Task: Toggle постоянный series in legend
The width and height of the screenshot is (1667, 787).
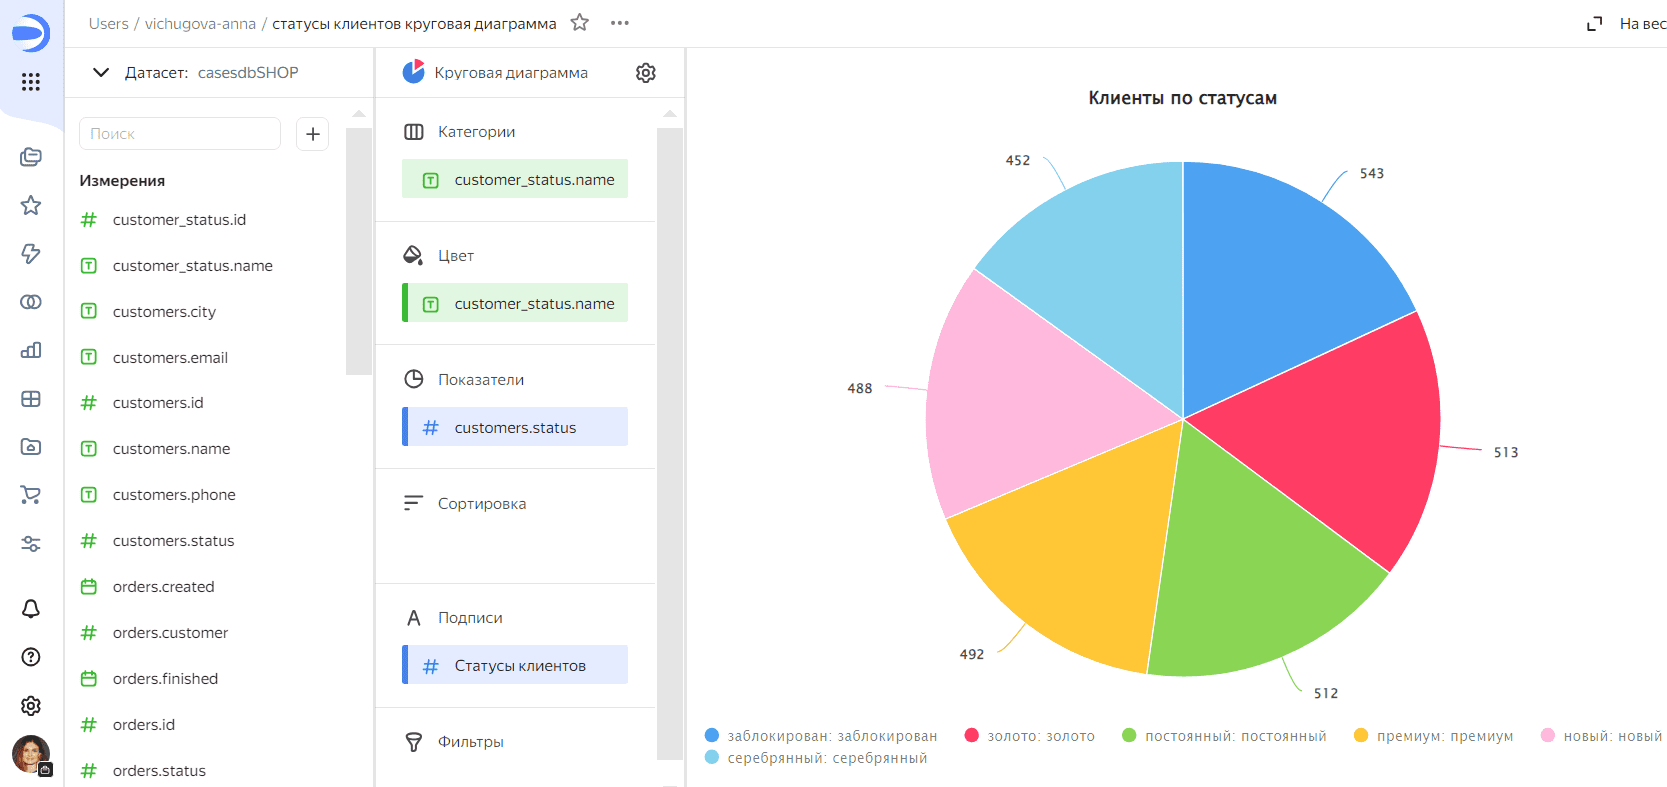Action: coord(1225,736)
